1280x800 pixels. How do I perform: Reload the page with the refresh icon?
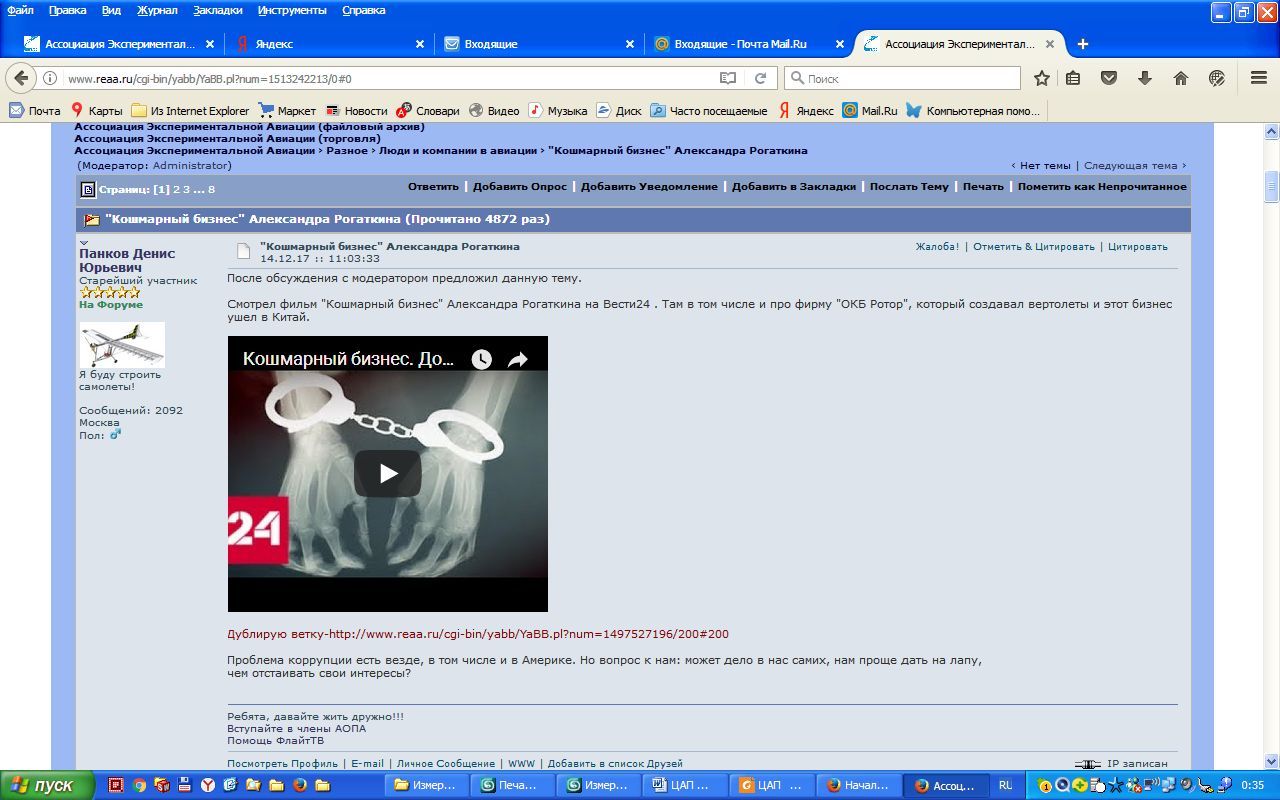point(760,78)
